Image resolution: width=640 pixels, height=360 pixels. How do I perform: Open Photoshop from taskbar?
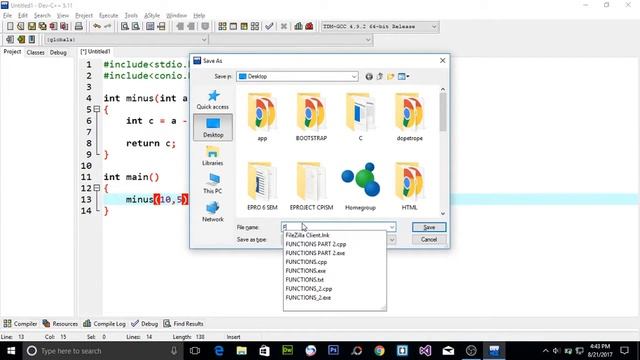point(333,351)
